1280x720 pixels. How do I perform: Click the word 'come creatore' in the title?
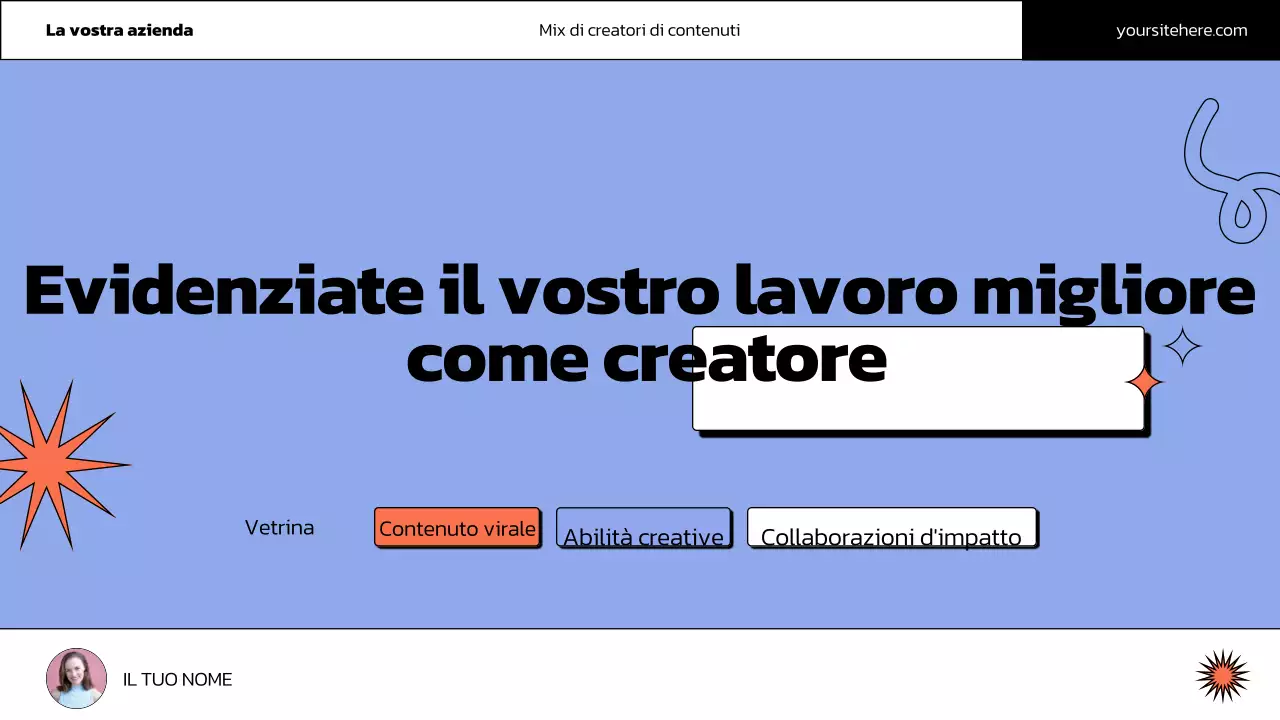[x=647, y=357]
